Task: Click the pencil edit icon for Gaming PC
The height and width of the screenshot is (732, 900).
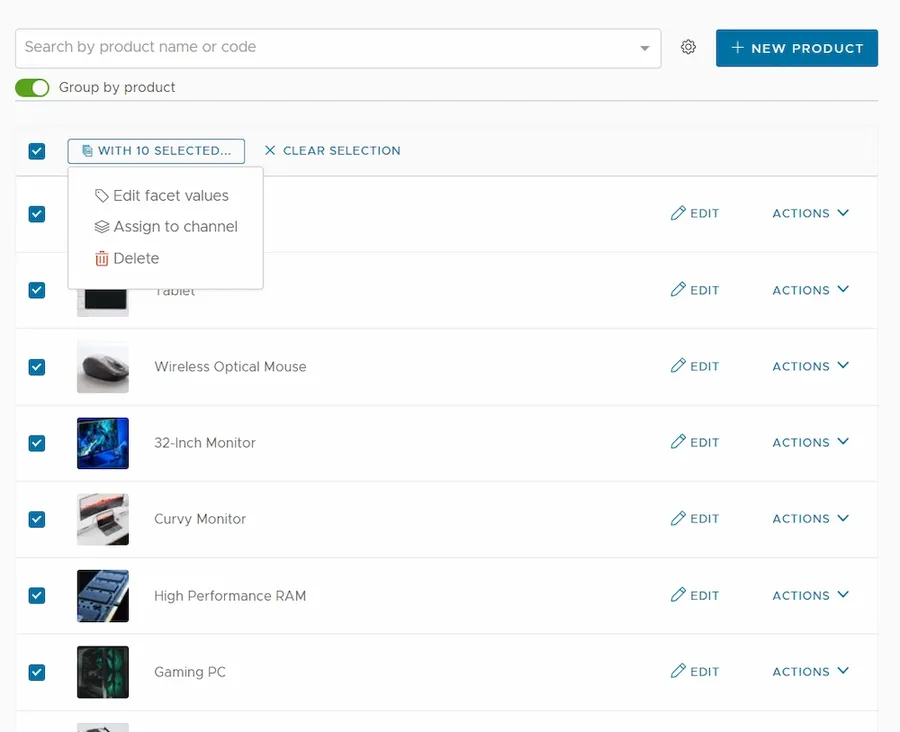Action: (678, 671)
